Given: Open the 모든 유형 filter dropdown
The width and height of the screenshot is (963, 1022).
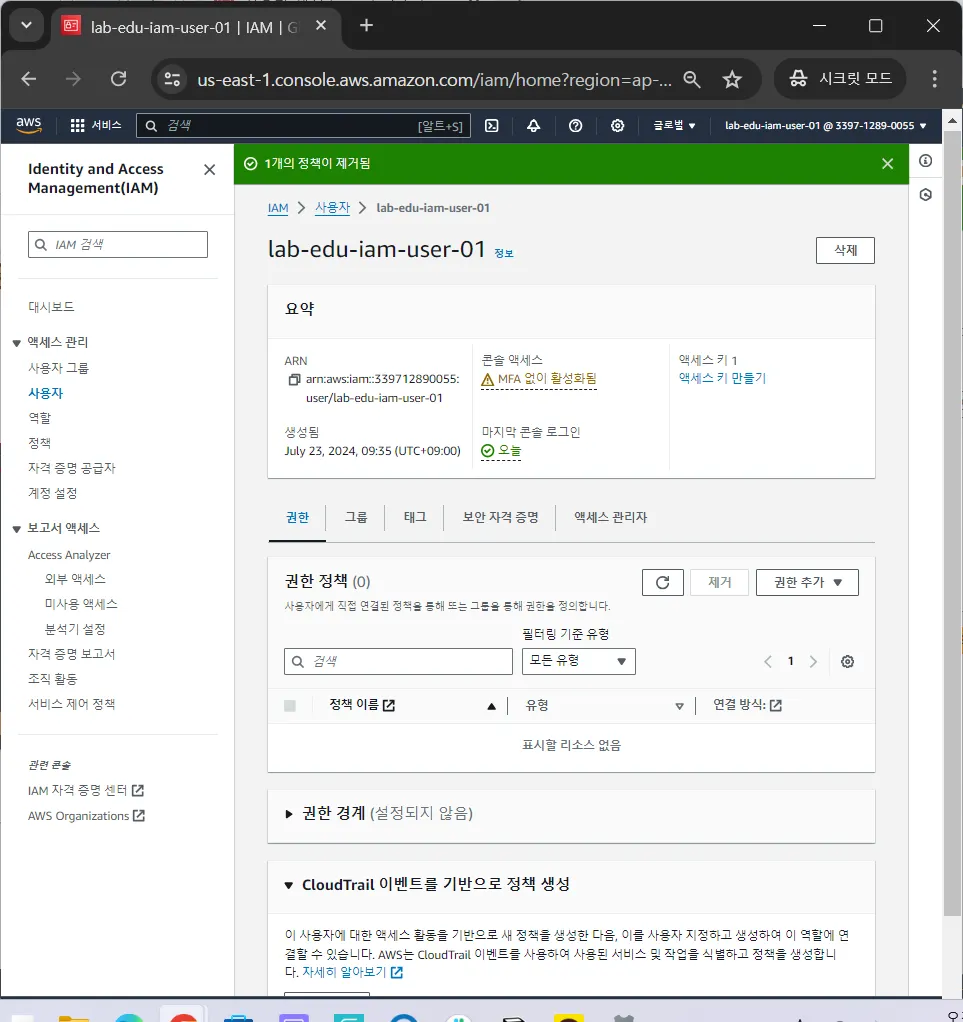Looking at the screenshot, I should (578, 661).
